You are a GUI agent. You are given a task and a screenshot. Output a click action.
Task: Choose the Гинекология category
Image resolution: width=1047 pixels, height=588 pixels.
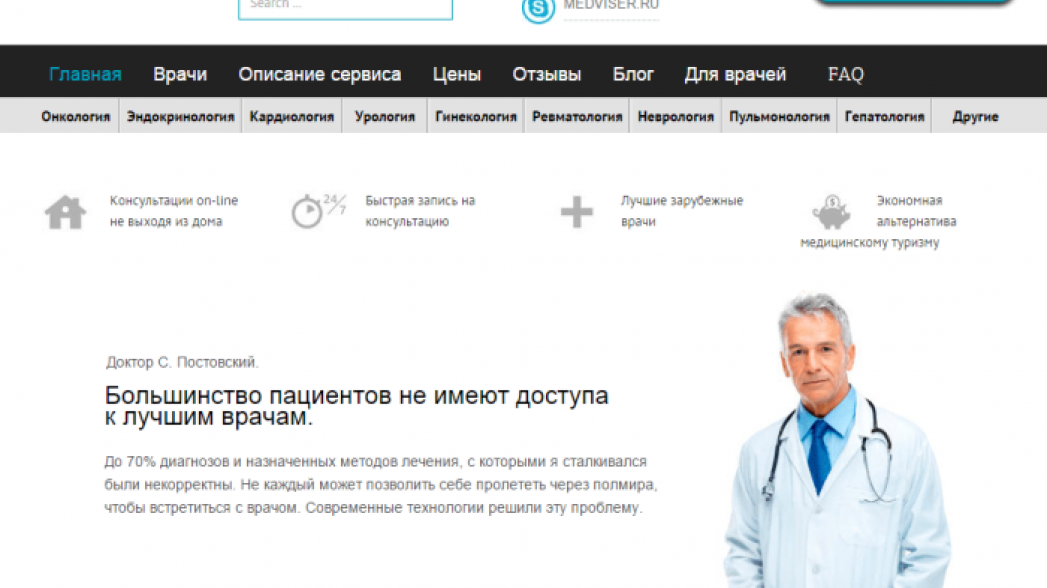(476, 117)
